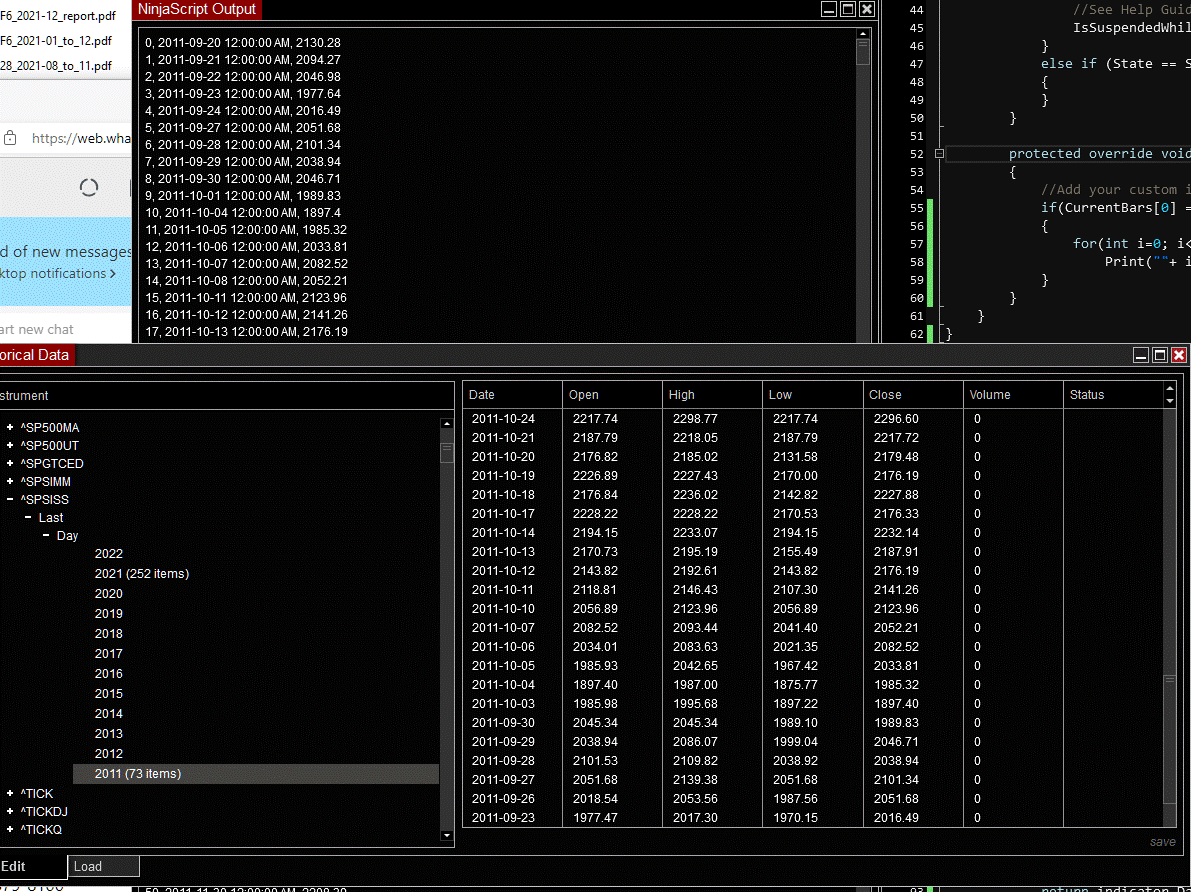1191x892 pixels.
Task: Click scroll-down arrow of instrument tree
Action: pos(447,836)
